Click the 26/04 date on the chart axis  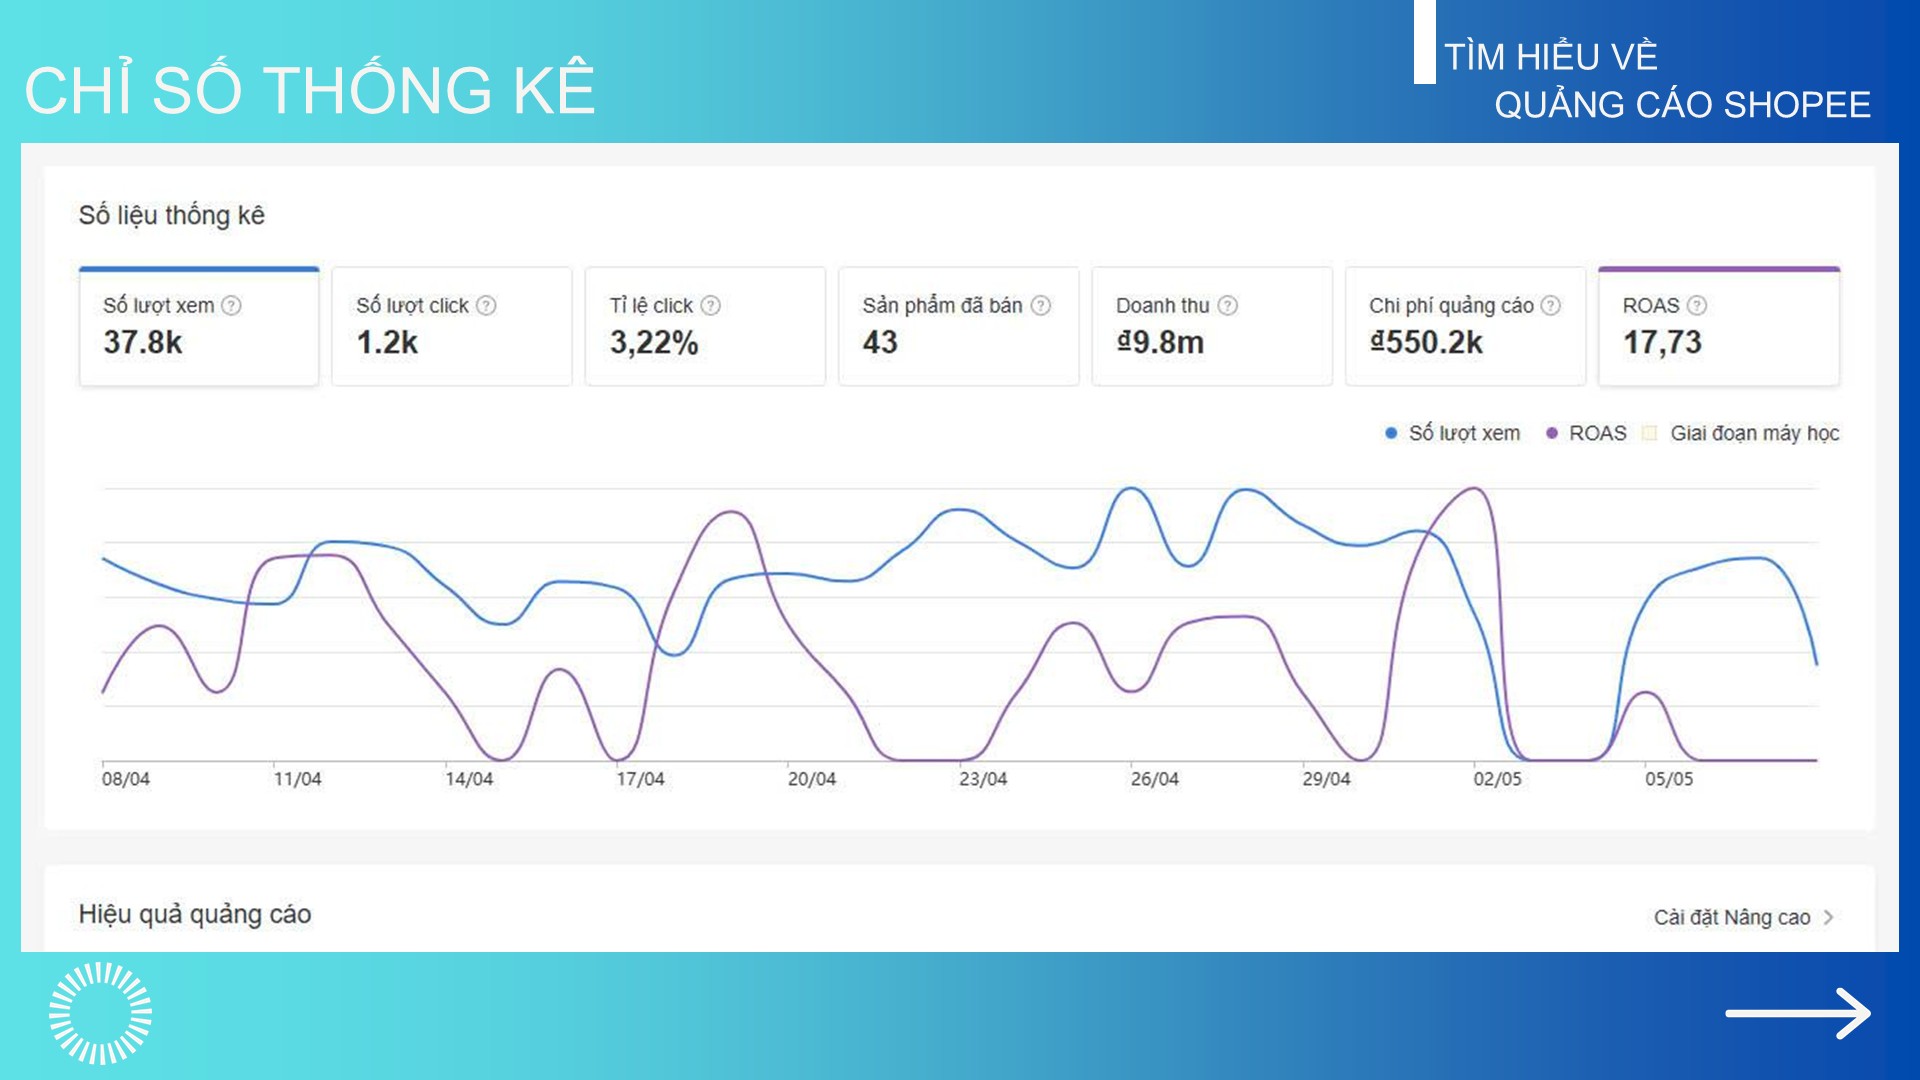[1155, 779]
